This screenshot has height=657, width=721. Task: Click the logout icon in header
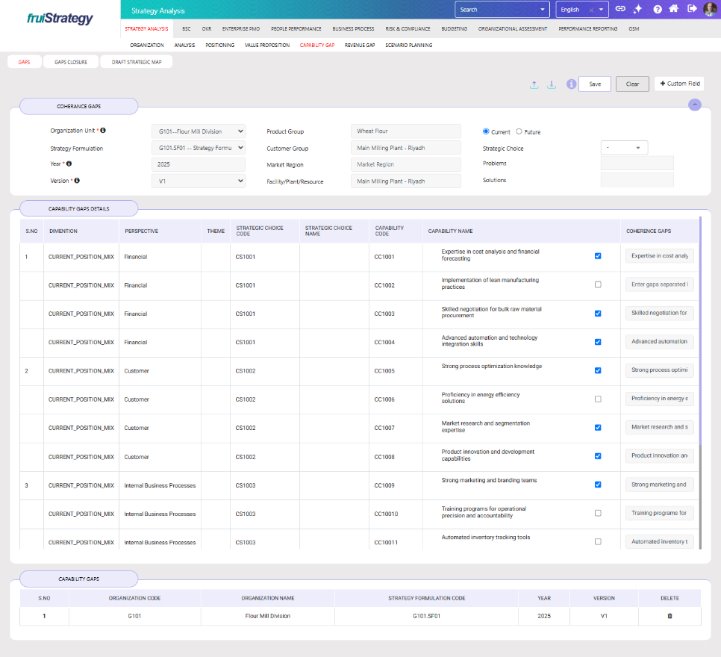691,9
